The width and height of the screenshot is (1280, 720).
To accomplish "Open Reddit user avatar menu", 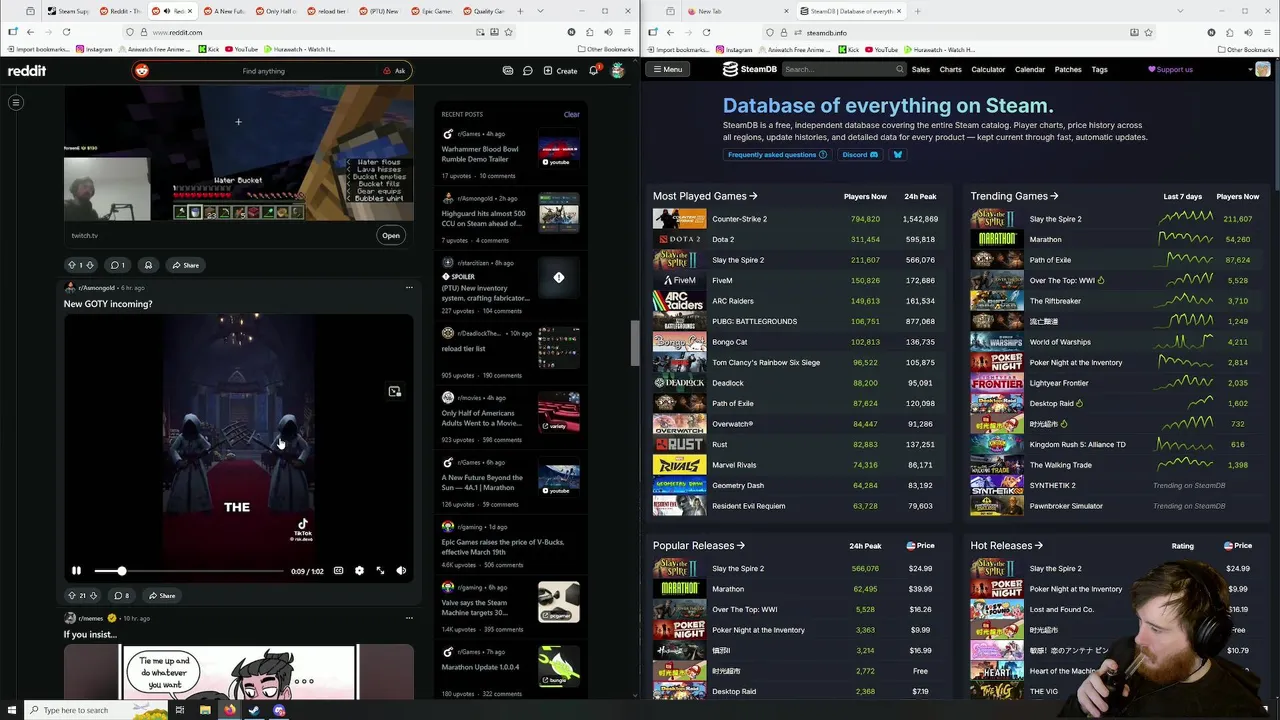I will pyautogui.click(x=618, y=71).
